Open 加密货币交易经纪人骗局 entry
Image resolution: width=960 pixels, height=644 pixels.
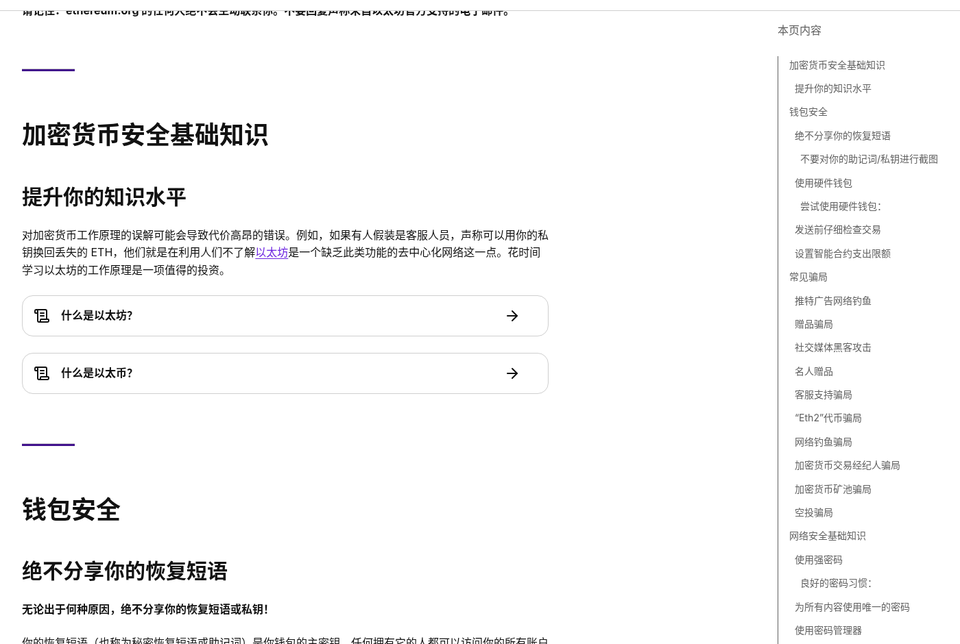click(847, 465)
